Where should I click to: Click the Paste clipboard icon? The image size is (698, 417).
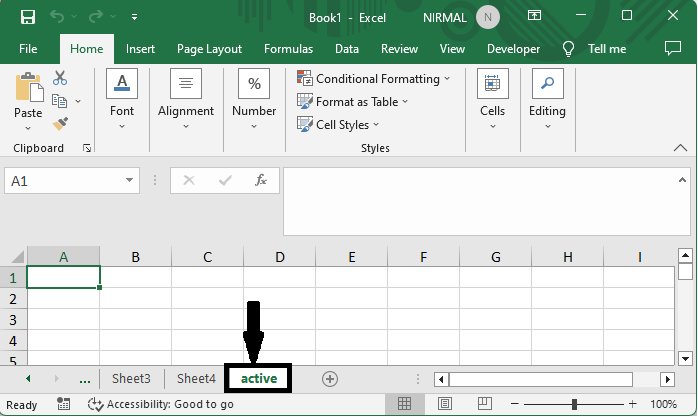point(28,92)
